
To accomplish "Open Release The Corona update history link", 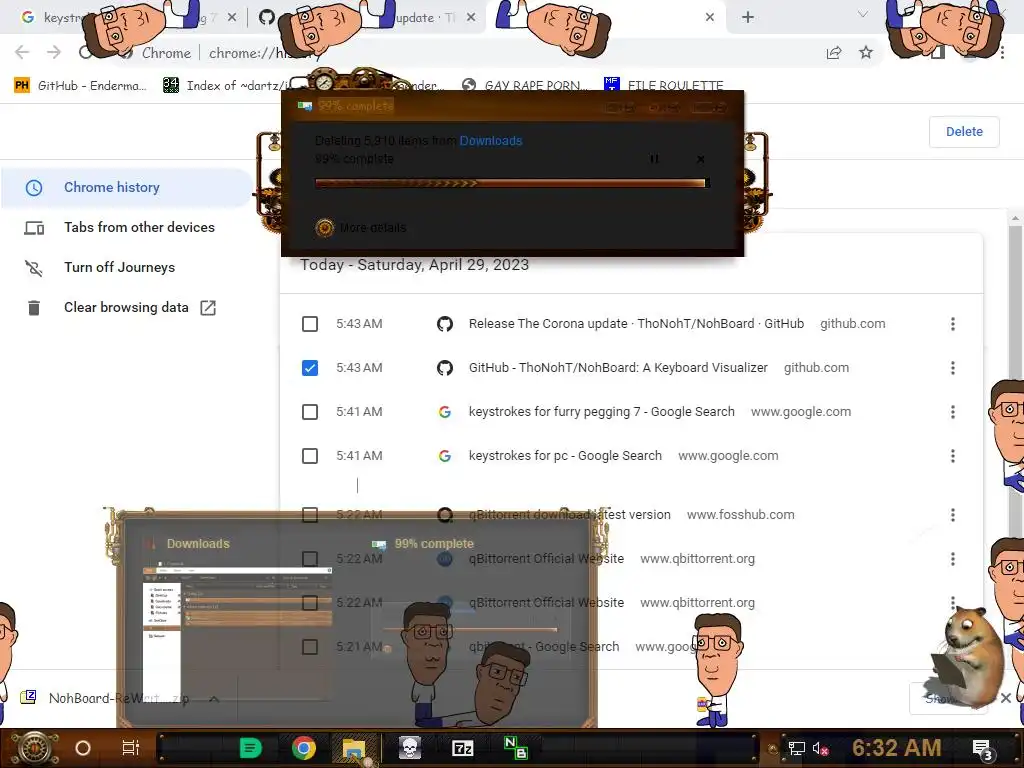I will point(636,324).
